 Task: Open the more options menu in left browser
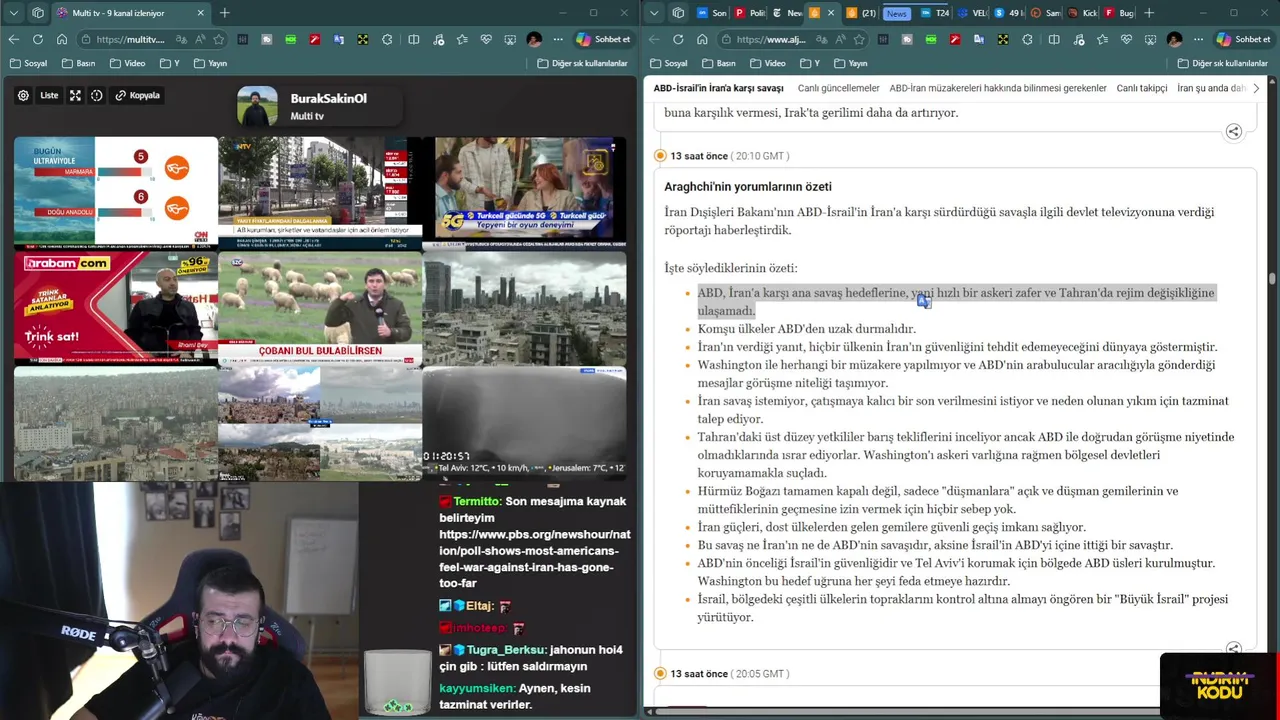[x=557, y=39]
